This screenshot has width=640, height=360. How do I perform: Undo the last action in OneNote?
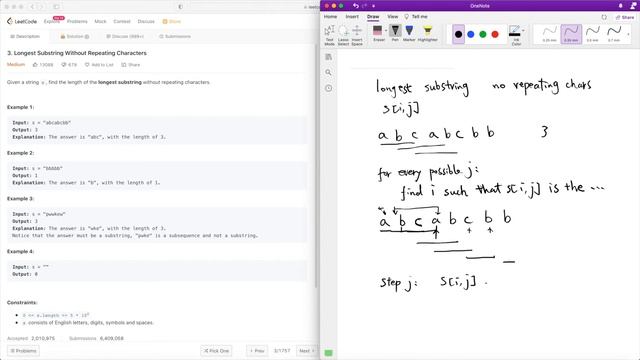point(356,6)
